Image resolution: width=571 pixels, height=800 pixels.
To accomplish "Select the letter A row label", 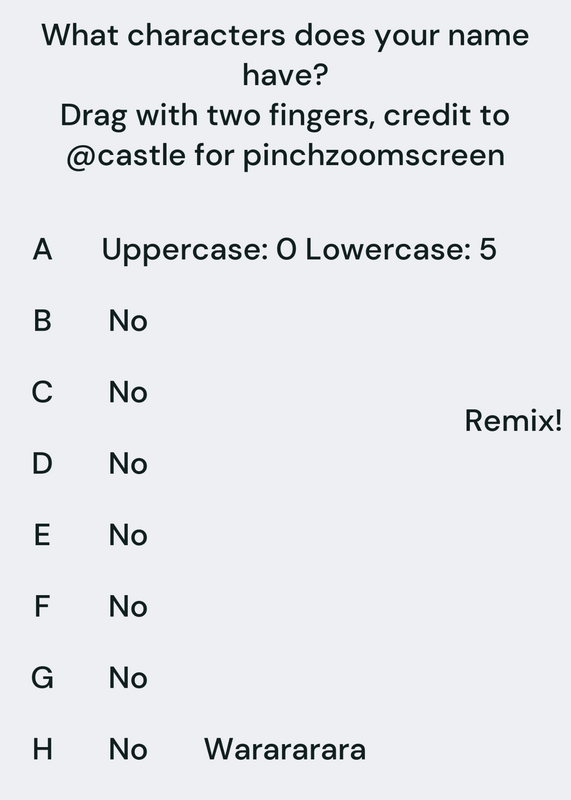I will click(x=42, y=249).
